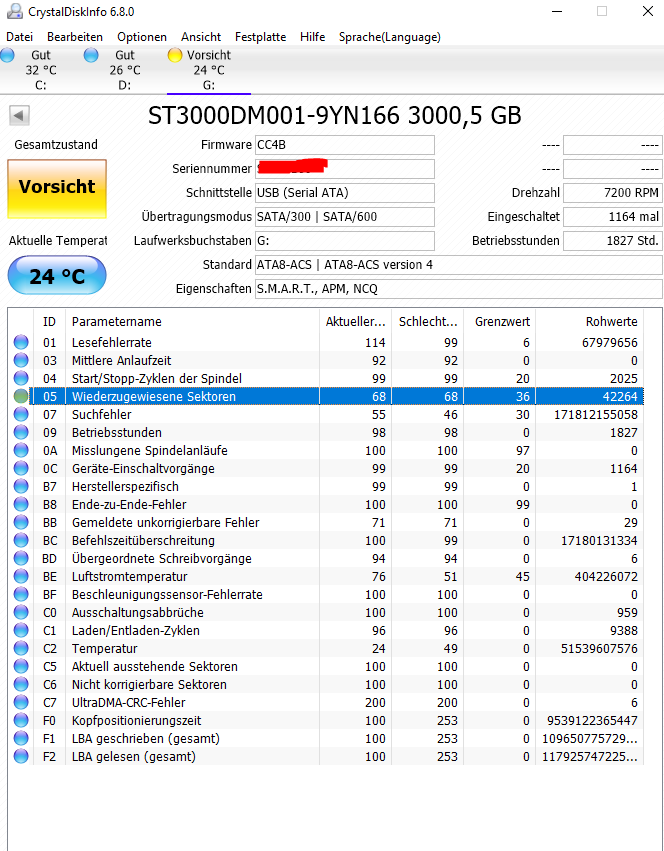
Task: Click the Aktueller... column header
Action: [x=356, y=321]
